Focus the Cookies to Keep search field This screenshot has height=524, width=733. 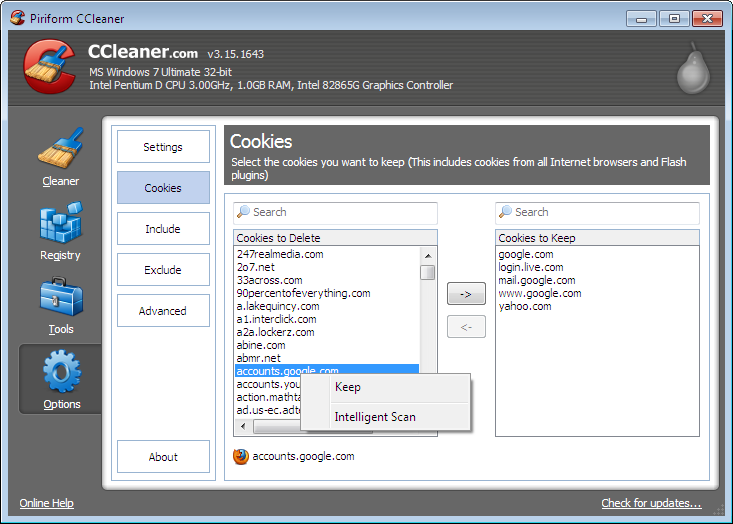point(597,213)
